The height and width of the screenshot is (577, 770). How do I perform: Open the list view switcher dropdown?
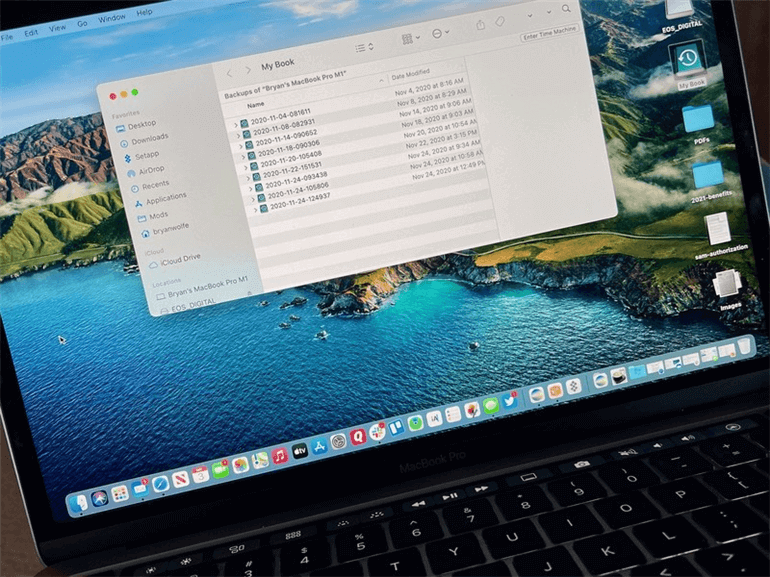[364, 47]
